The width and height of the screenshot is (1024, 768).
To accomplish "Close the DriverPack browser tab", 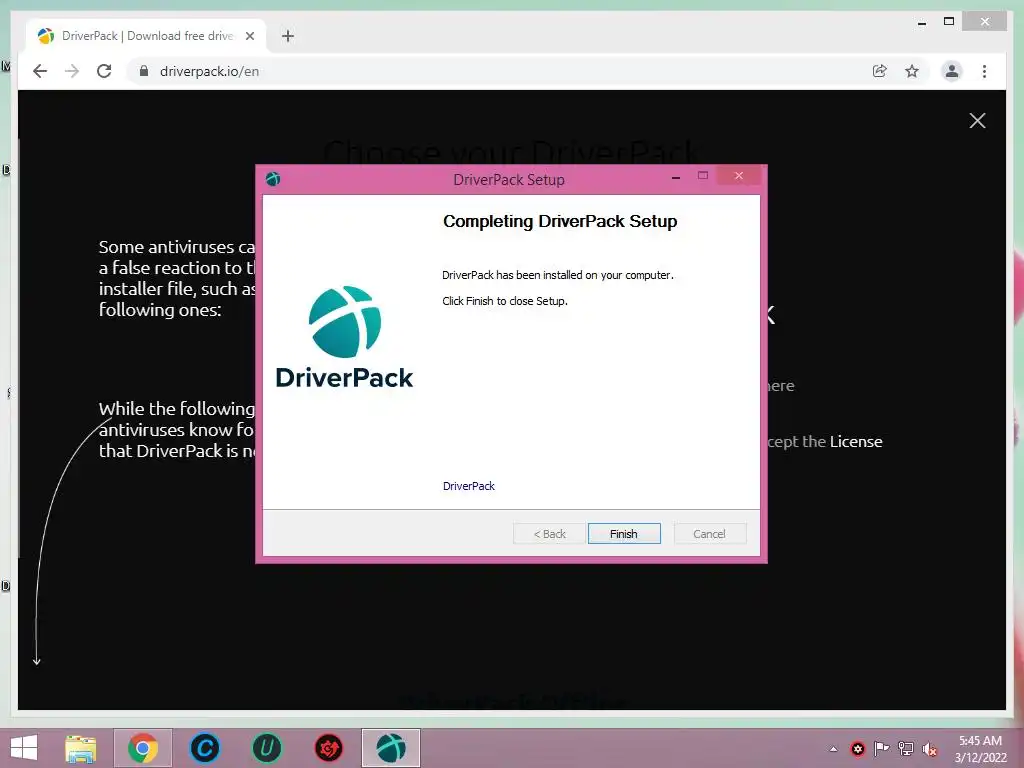I will [x=249, y=36].
